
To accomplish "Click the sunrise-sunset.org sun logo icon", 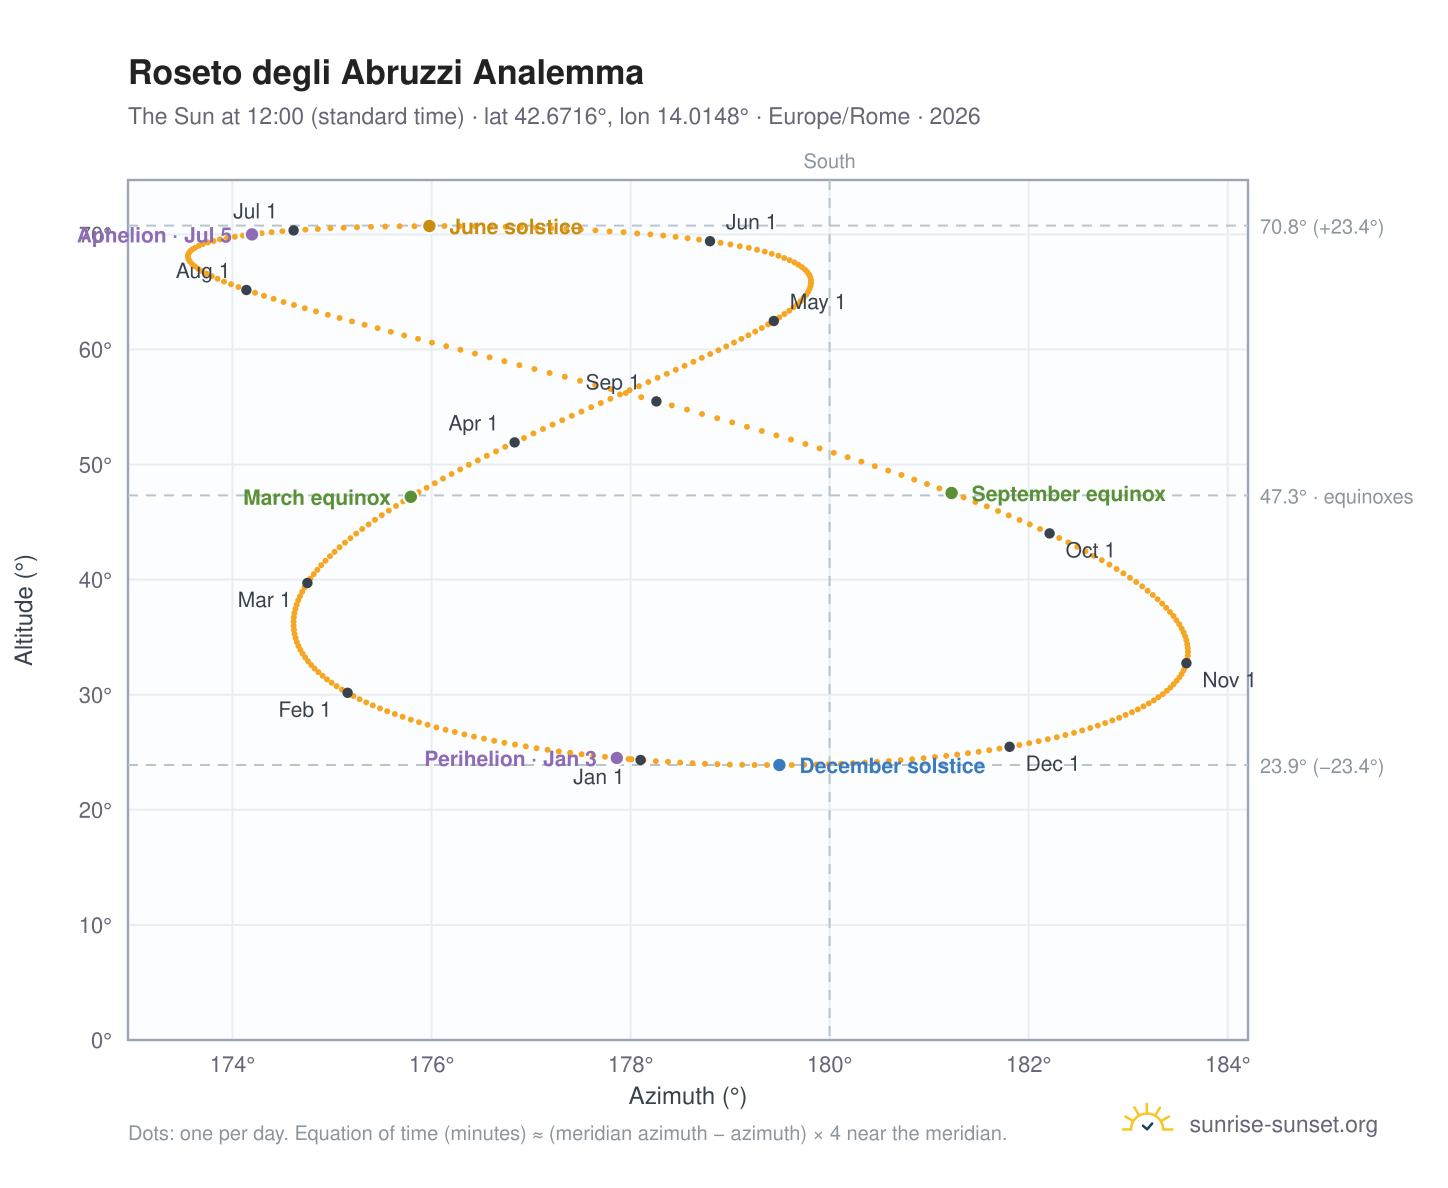I will (1147, 1120).
